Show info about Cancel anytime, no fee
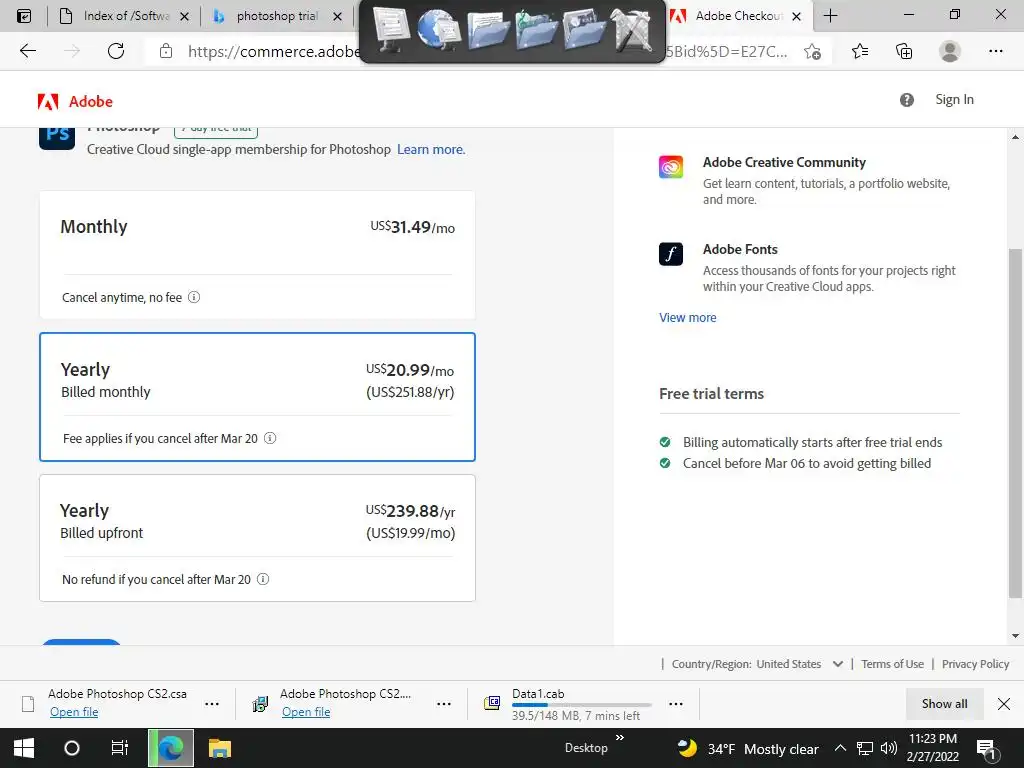This screenshot has height=768, width=1024. tap(194, 297)
